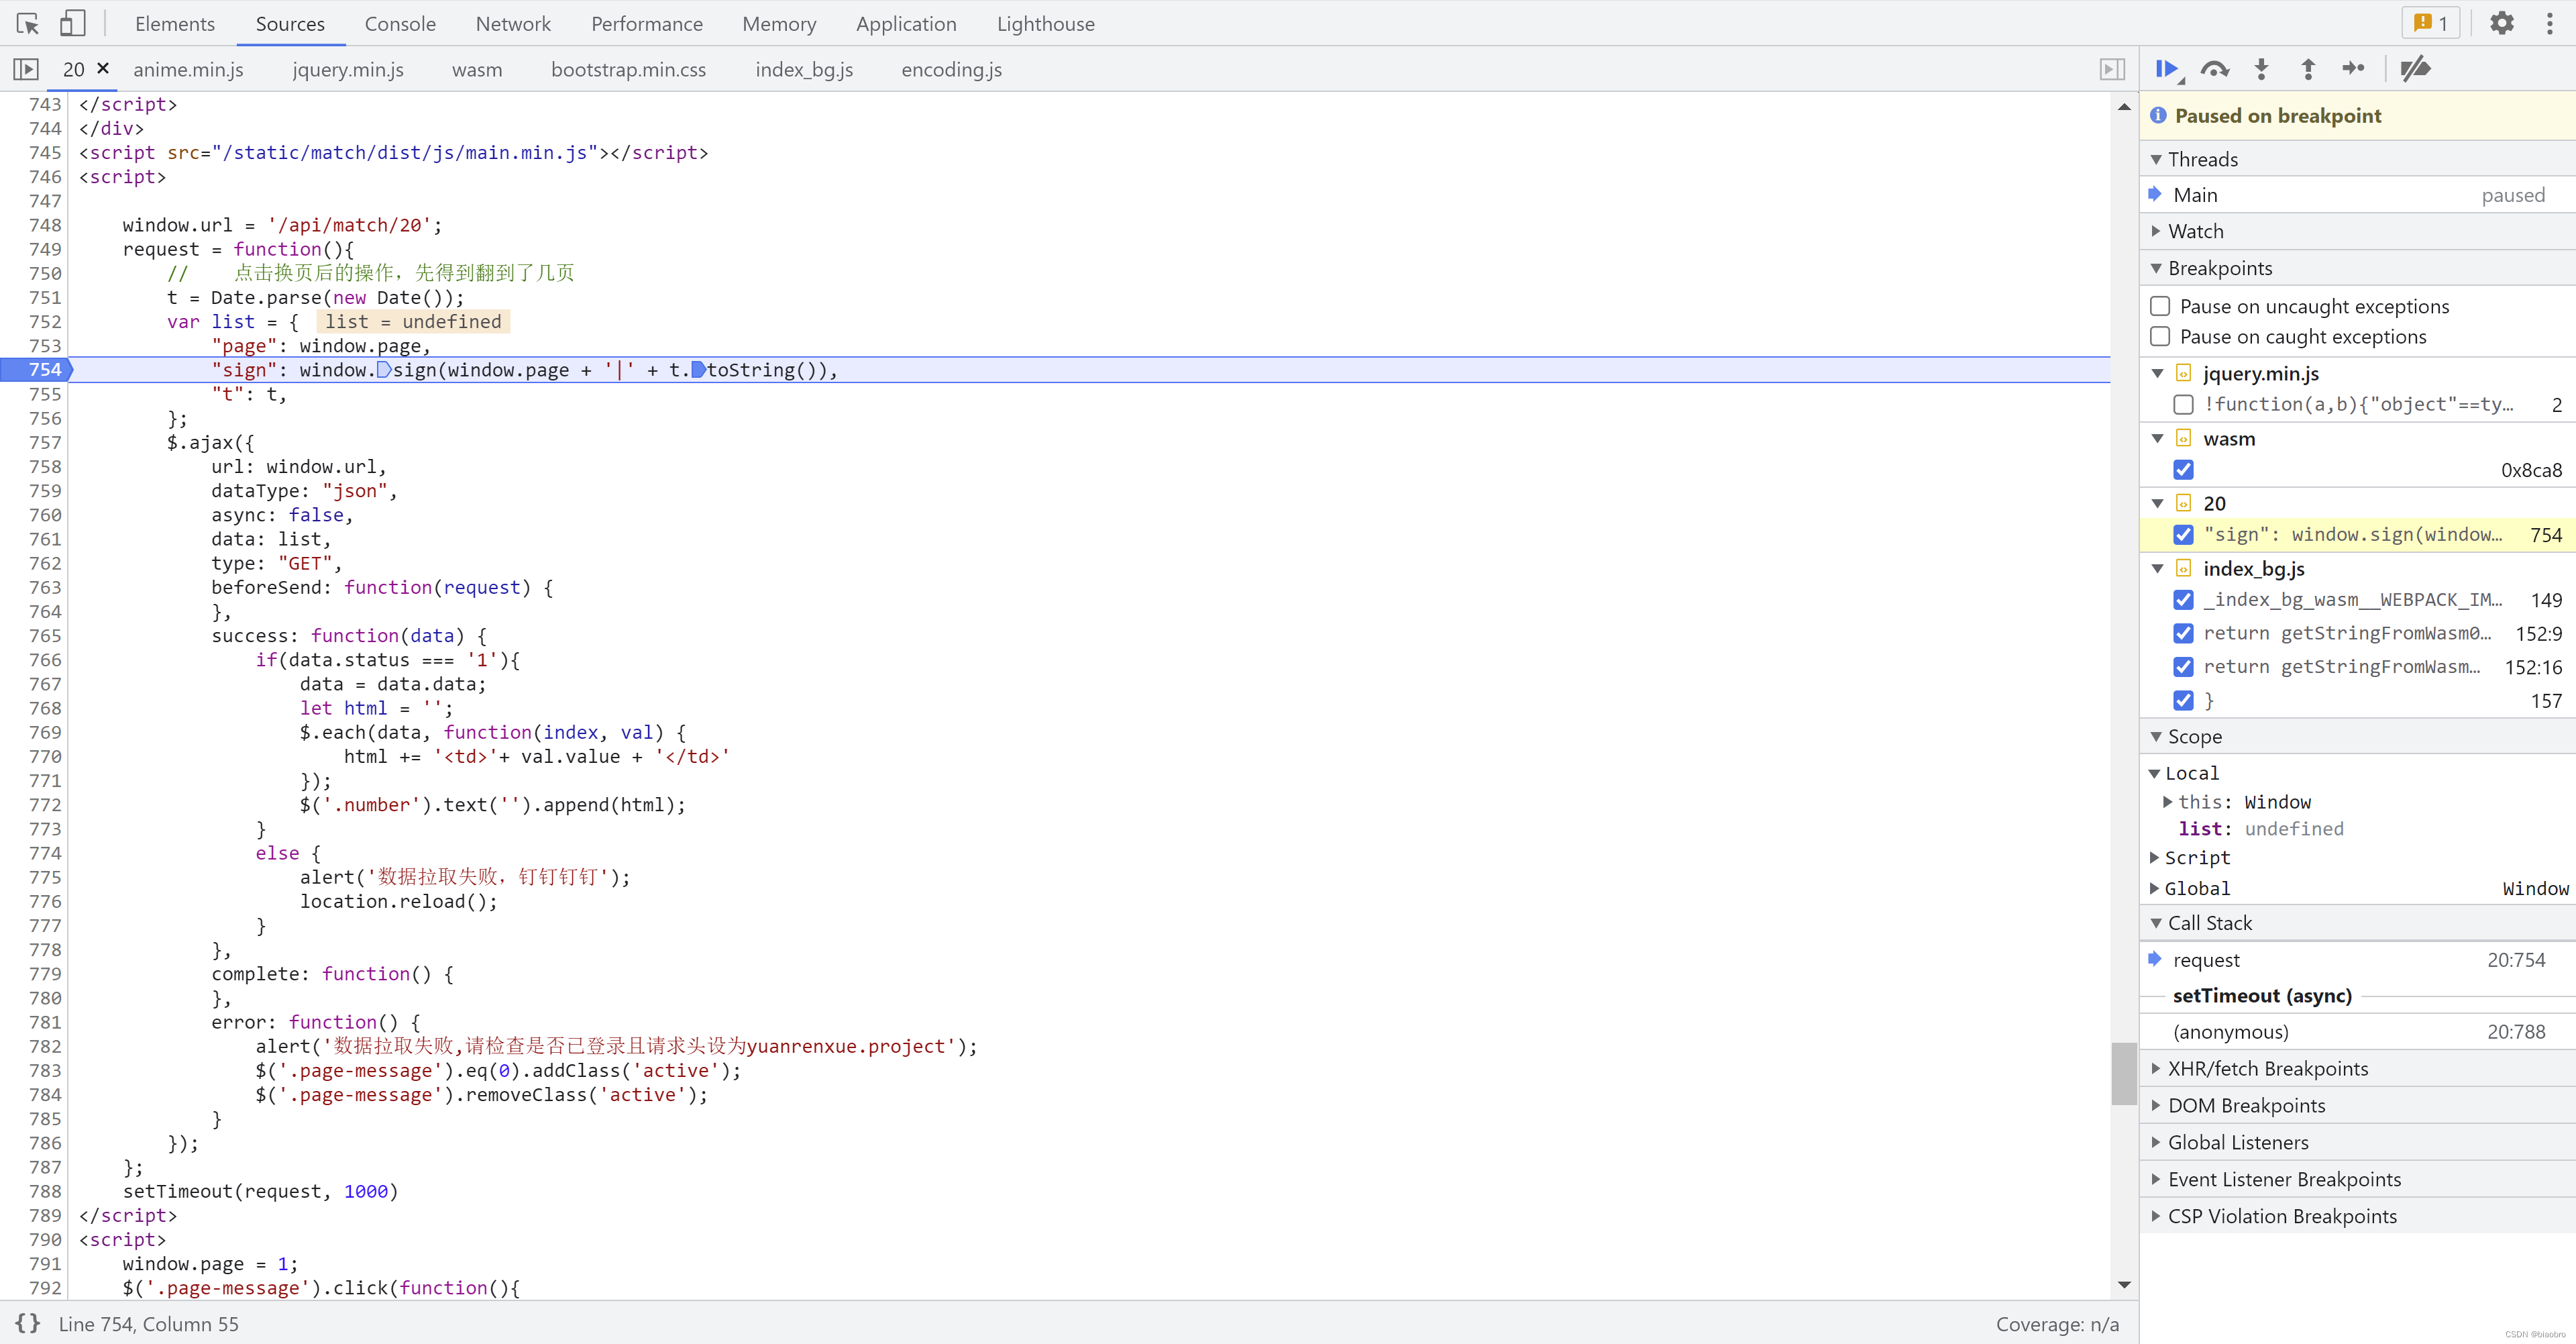Show the file navigator sidebar
The image size is (2576, 1344).
click(x=26, y=69)
